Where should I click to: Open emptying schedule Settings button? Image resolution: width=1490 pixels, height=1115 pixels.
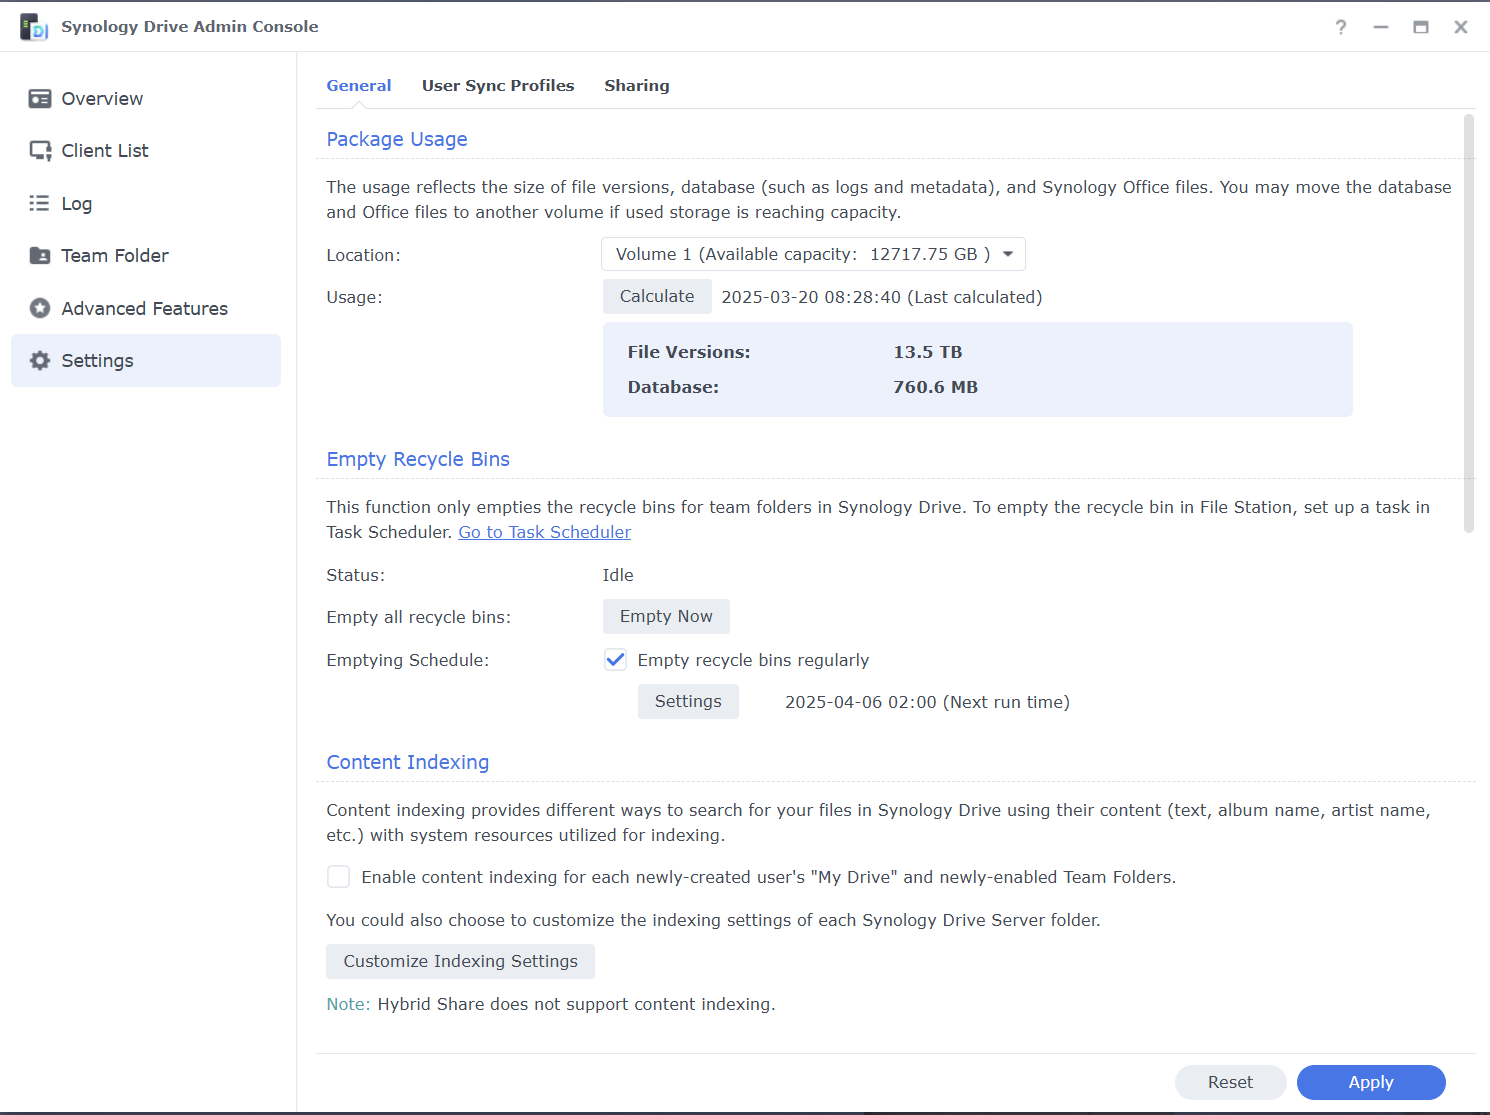pyautogui.click(x=688, y=702)
